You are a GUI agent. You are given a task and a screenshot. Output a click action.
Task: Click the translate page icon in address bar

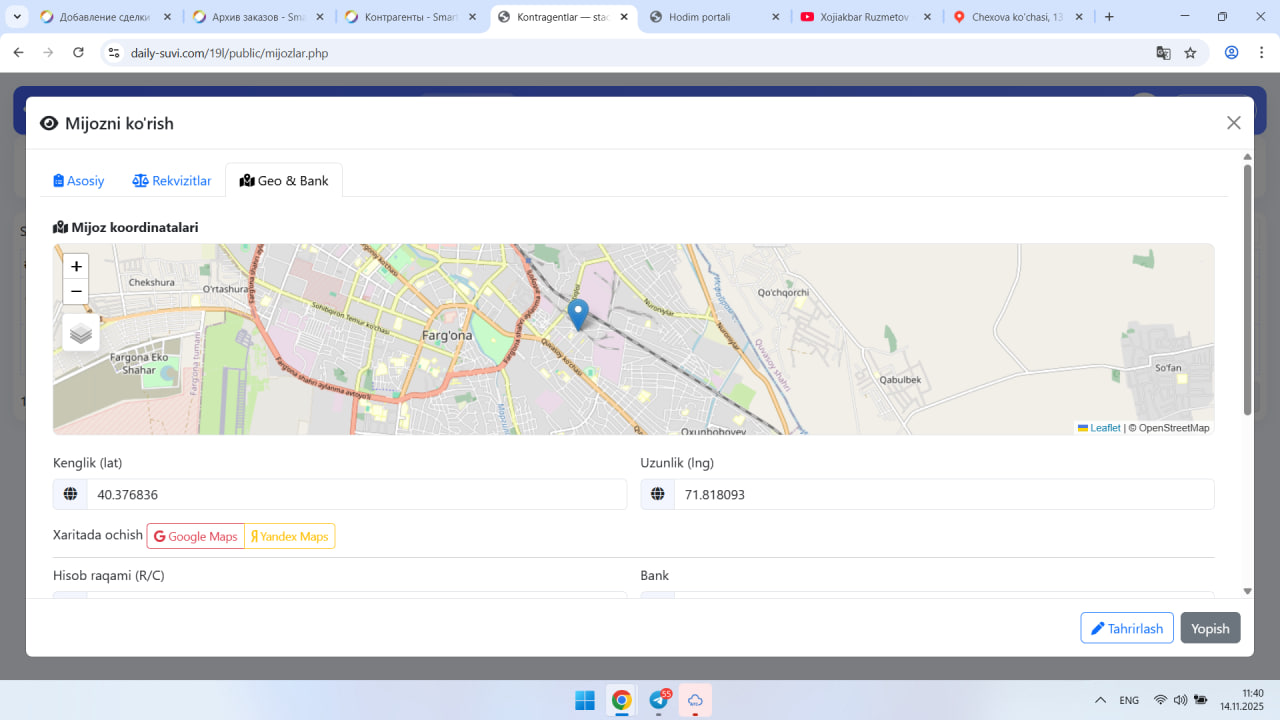pos(1163,53)
